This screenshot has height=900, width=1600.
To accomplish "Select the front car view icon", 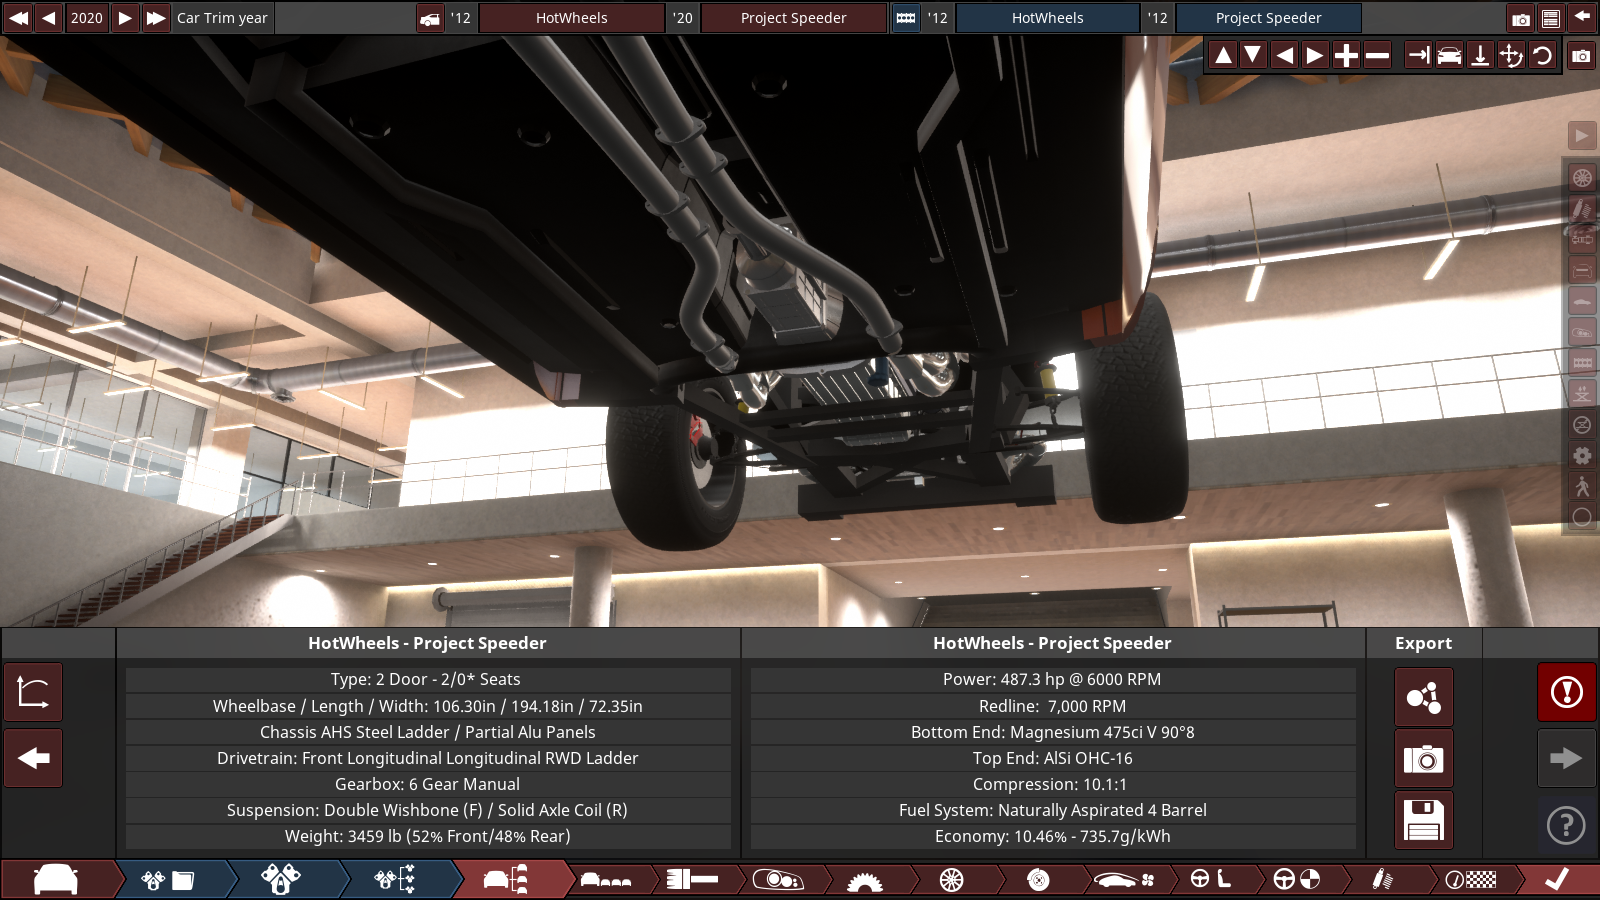I will click(1449, 56).
